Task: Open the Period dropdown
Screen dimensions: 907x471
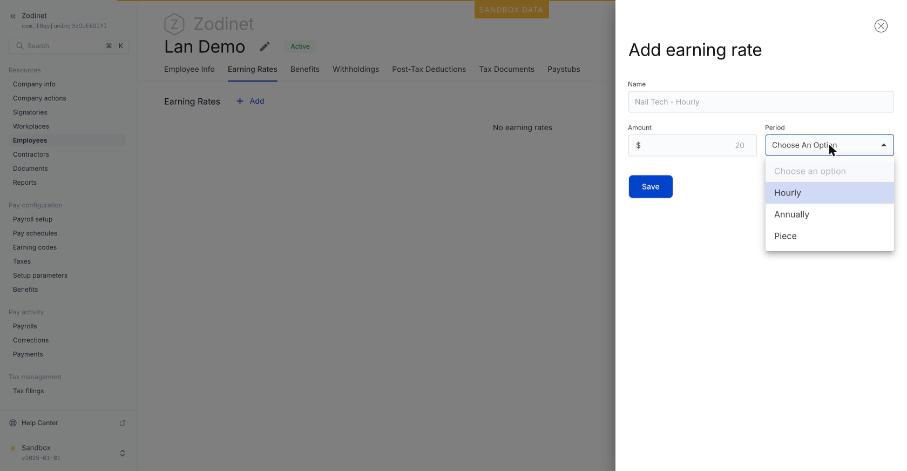Action: coord(829,145)
